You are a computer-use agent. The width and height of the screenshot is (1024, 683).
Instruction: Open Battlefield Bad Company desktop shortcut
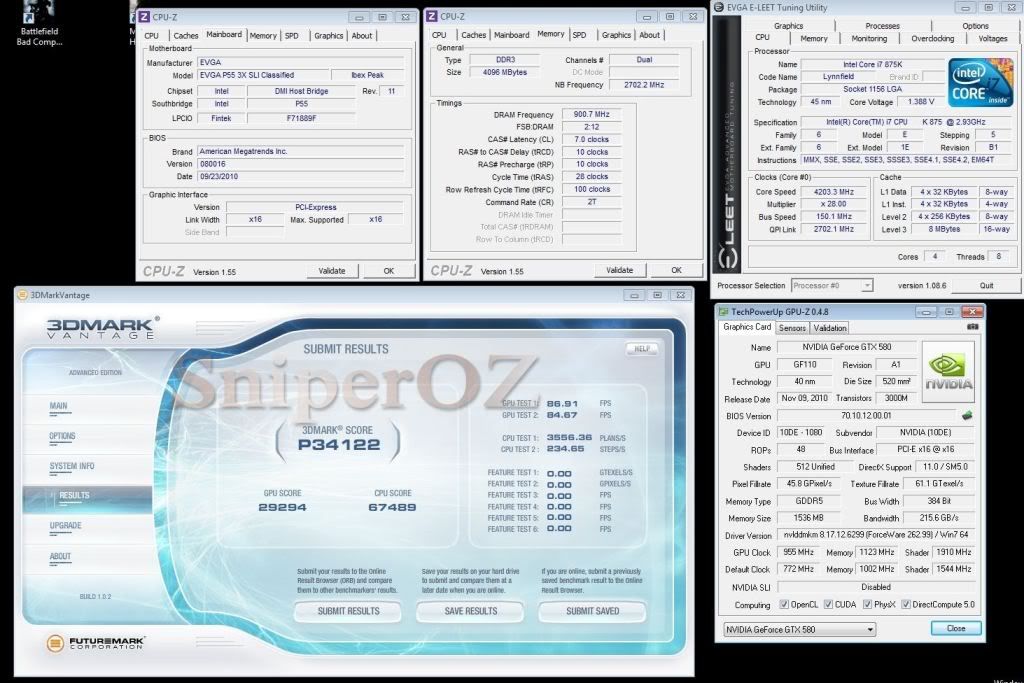coord(38,20)
